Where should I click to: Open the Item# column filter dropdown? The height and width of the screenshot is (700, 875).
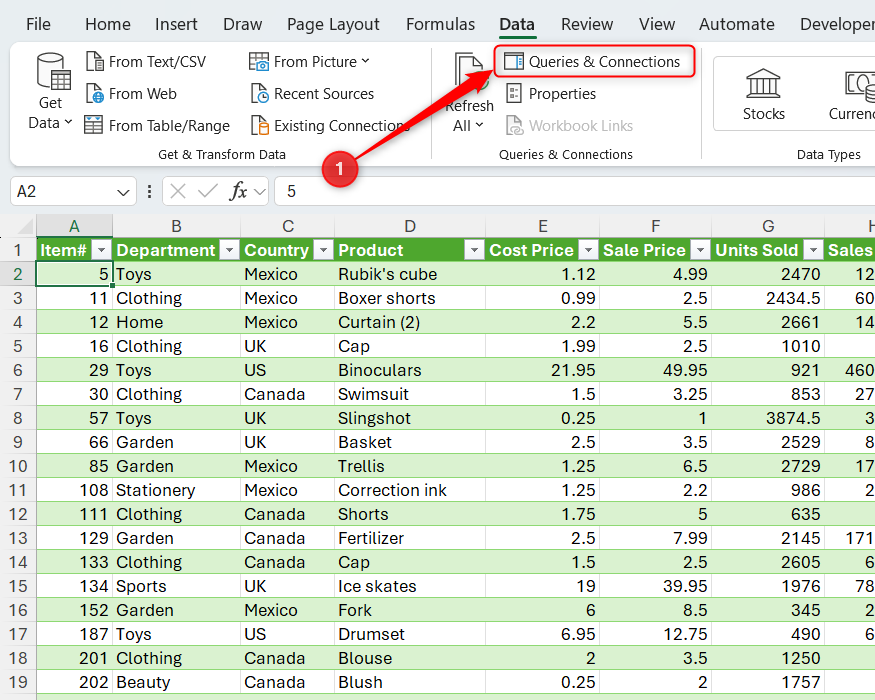pos(102,250)
